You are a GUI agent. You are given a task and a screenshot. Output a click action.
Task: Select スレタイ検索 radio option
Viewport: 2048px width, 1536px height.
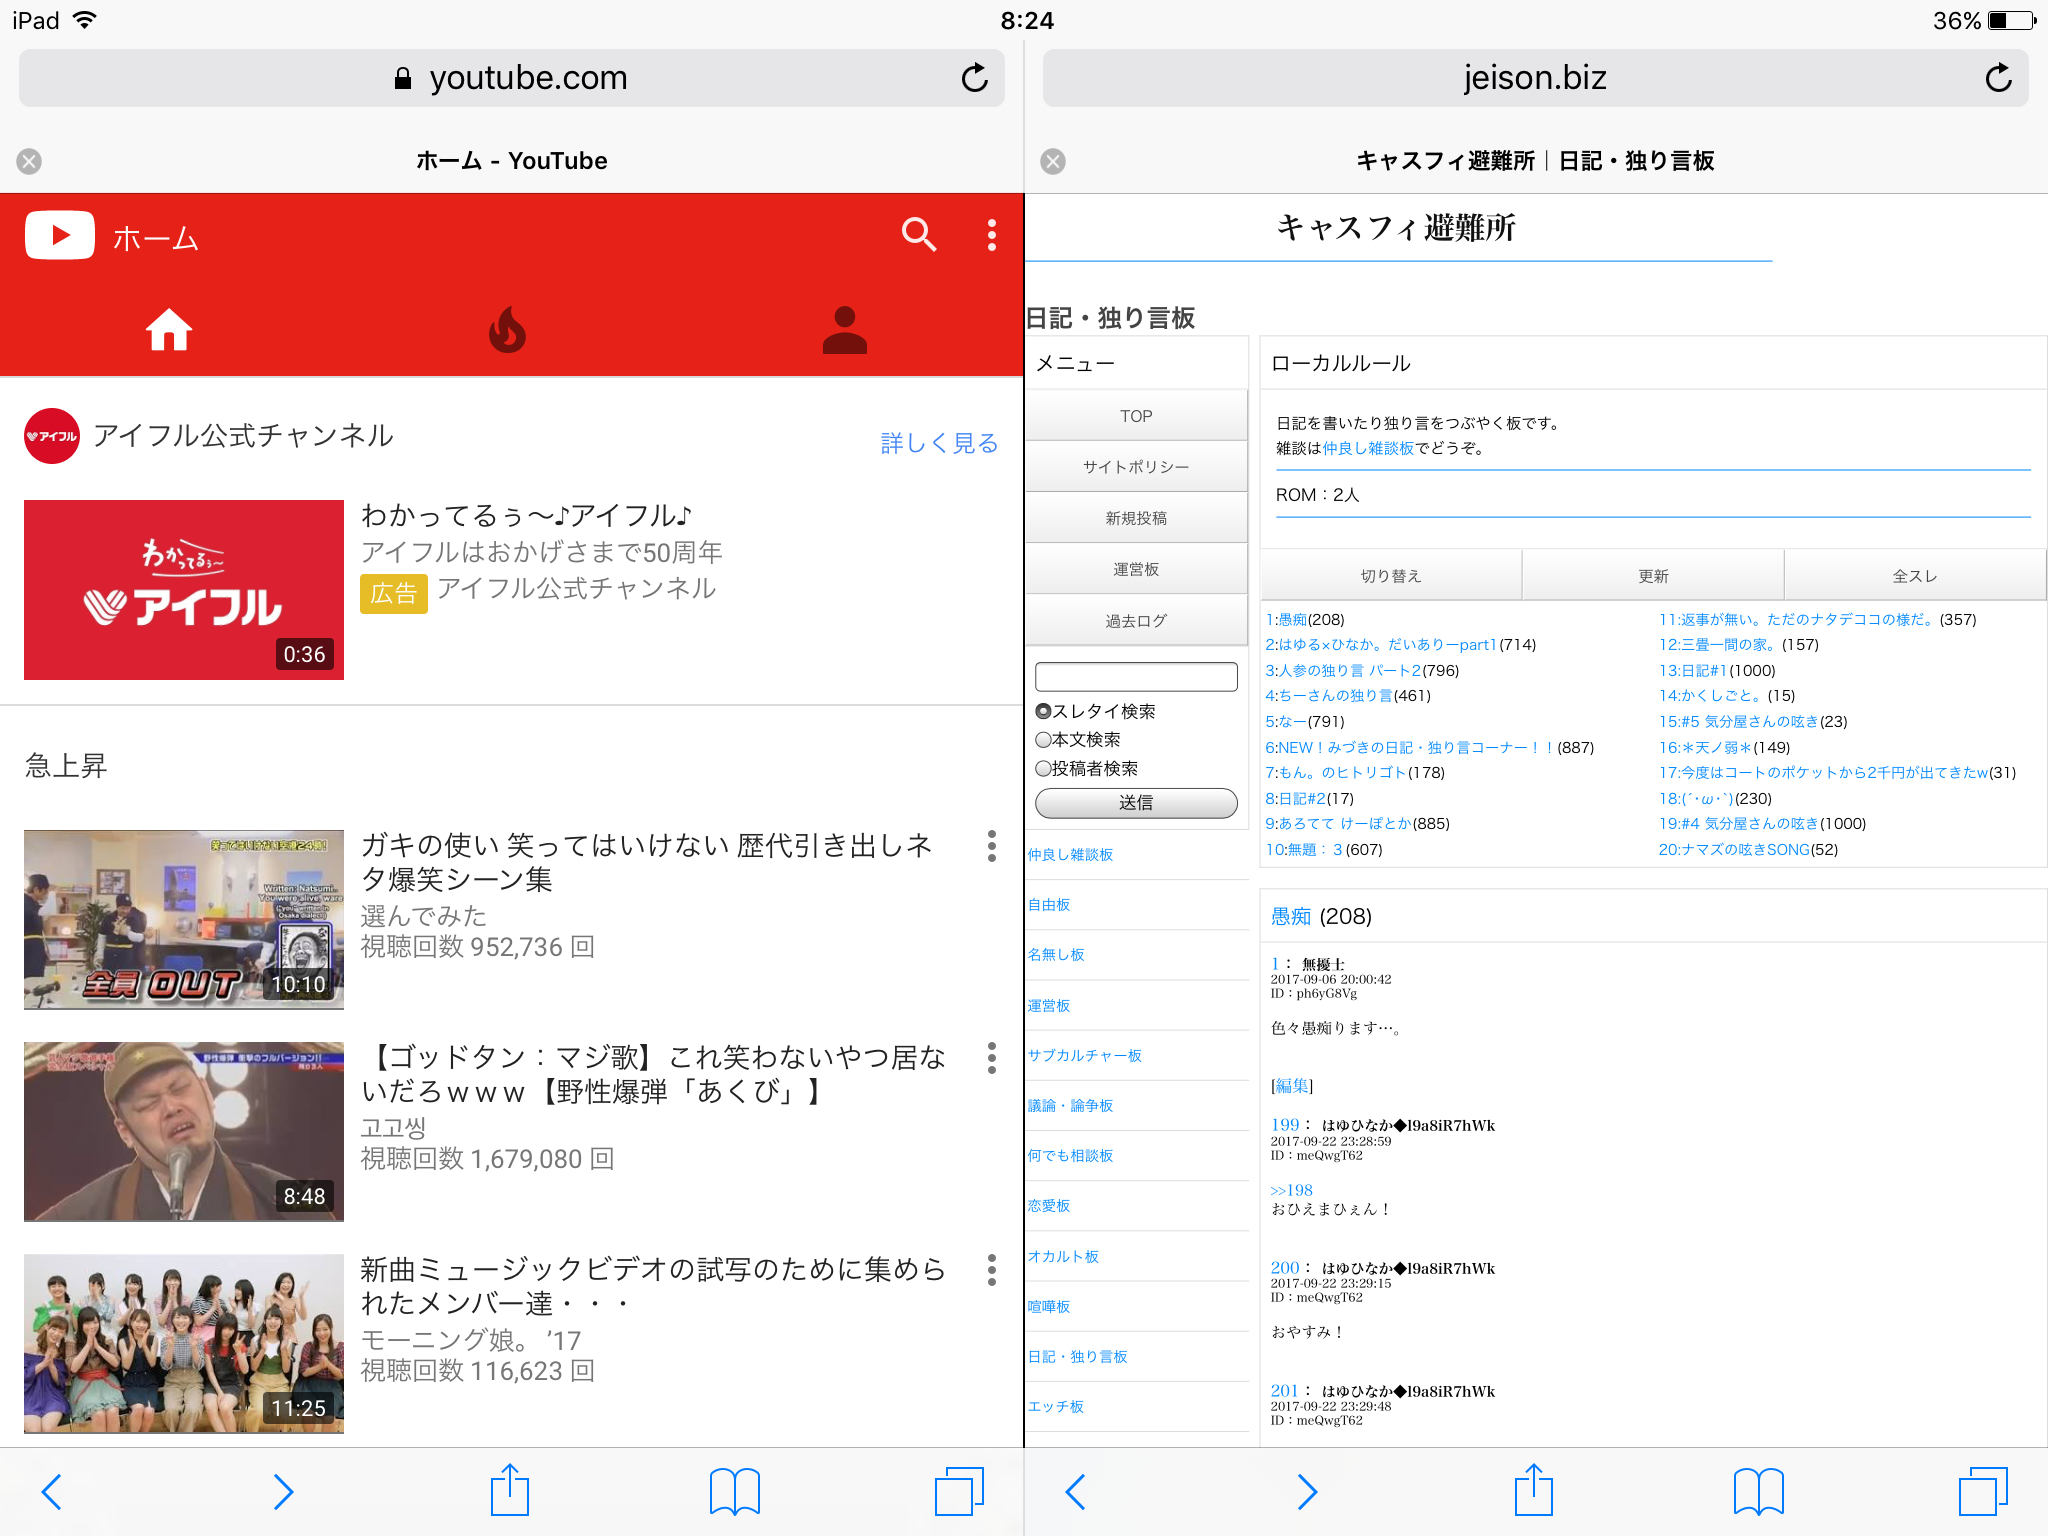[1044, 711]
